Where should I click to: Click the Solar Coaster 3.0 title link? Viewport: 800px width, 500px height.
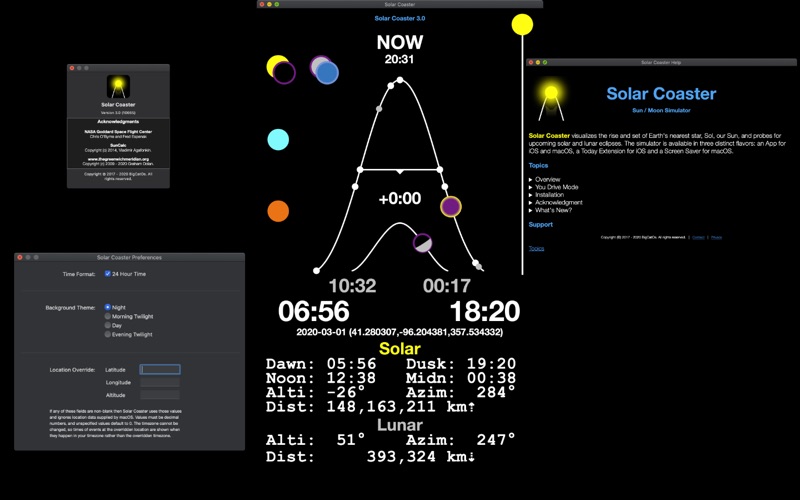coord(399,18)
